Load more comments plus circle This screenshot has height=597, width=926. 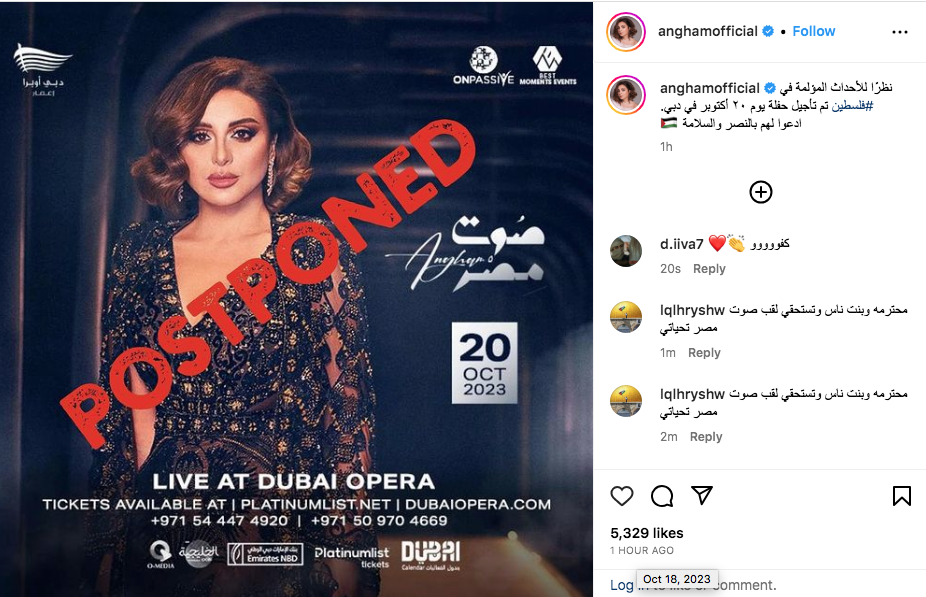[x=761, y=192]
